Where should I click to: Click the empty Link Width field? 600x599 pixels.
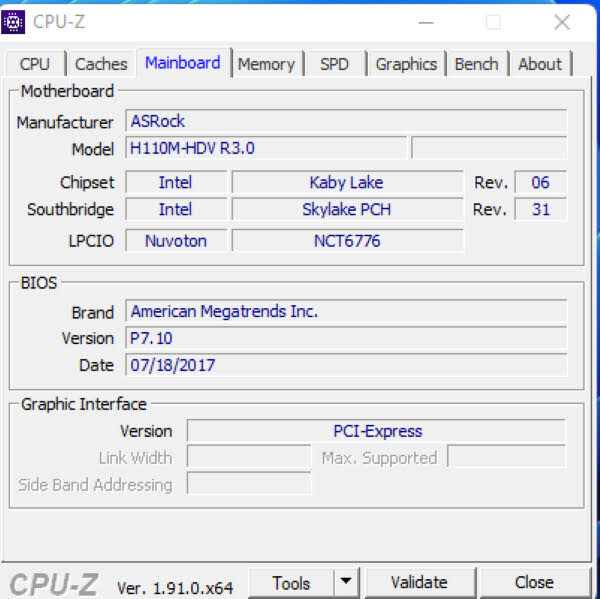[249, 457]
